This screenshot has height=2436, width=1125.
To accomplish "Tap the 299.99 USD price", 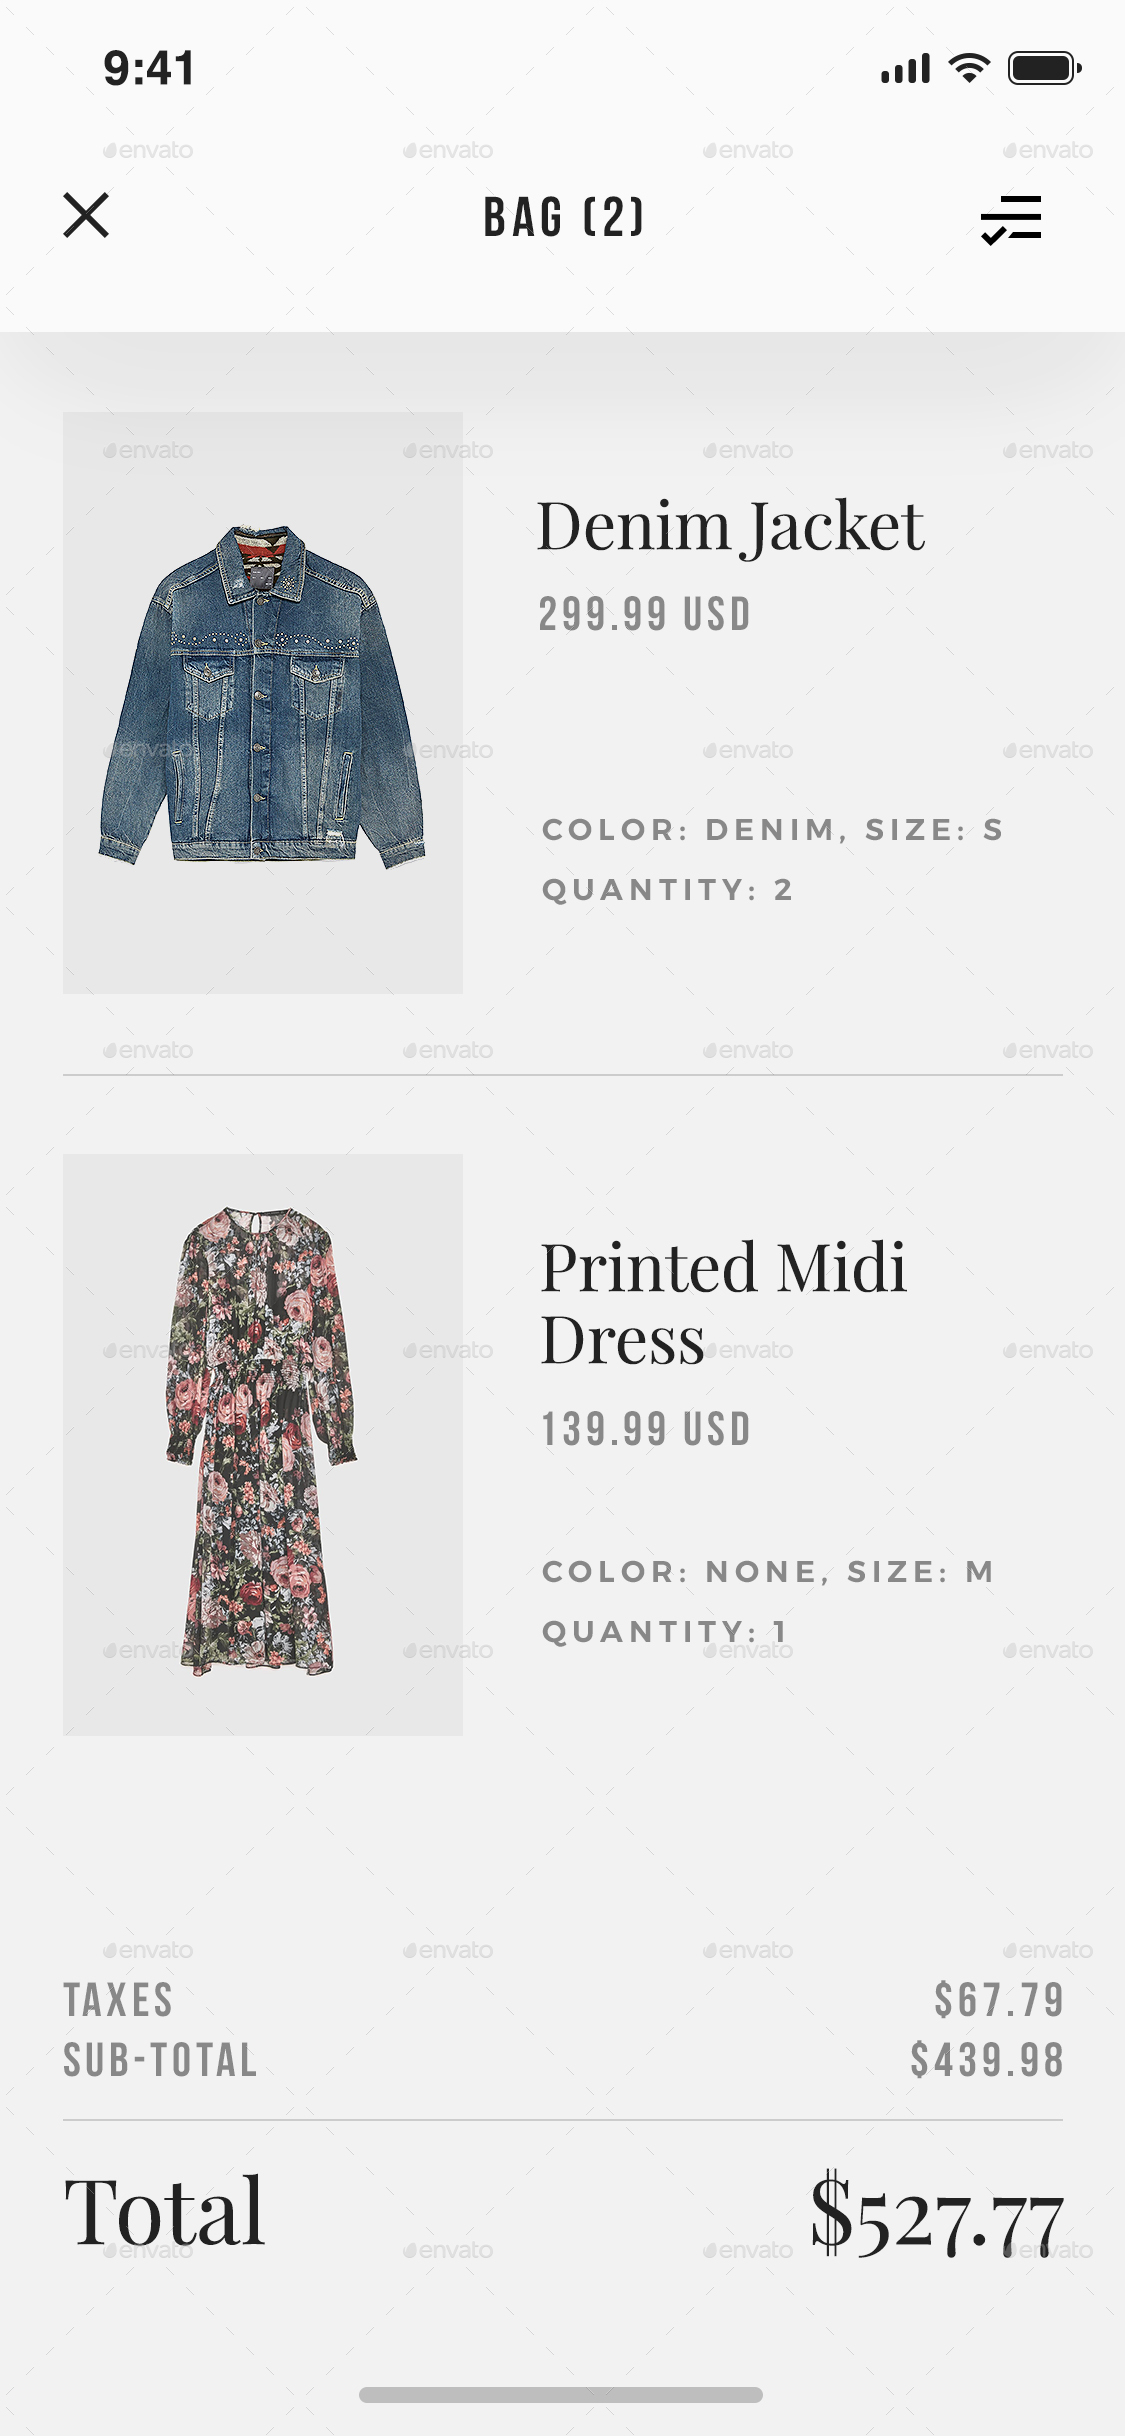I will (x=645, y=614).
